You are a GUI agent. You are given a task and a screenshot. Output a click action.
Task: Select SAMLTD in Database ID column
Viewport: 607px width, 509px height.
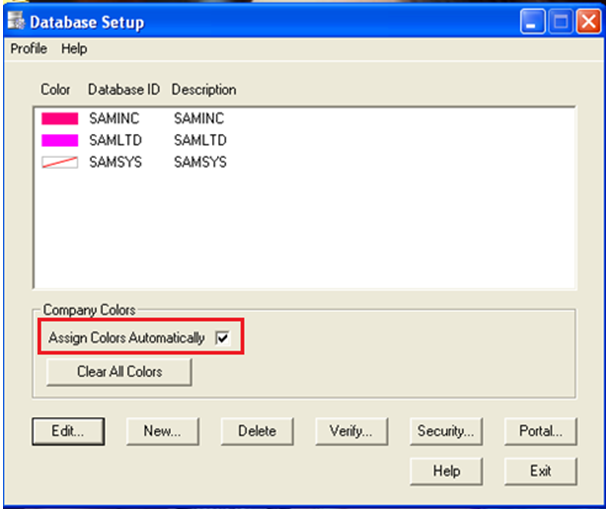[115, 140]
